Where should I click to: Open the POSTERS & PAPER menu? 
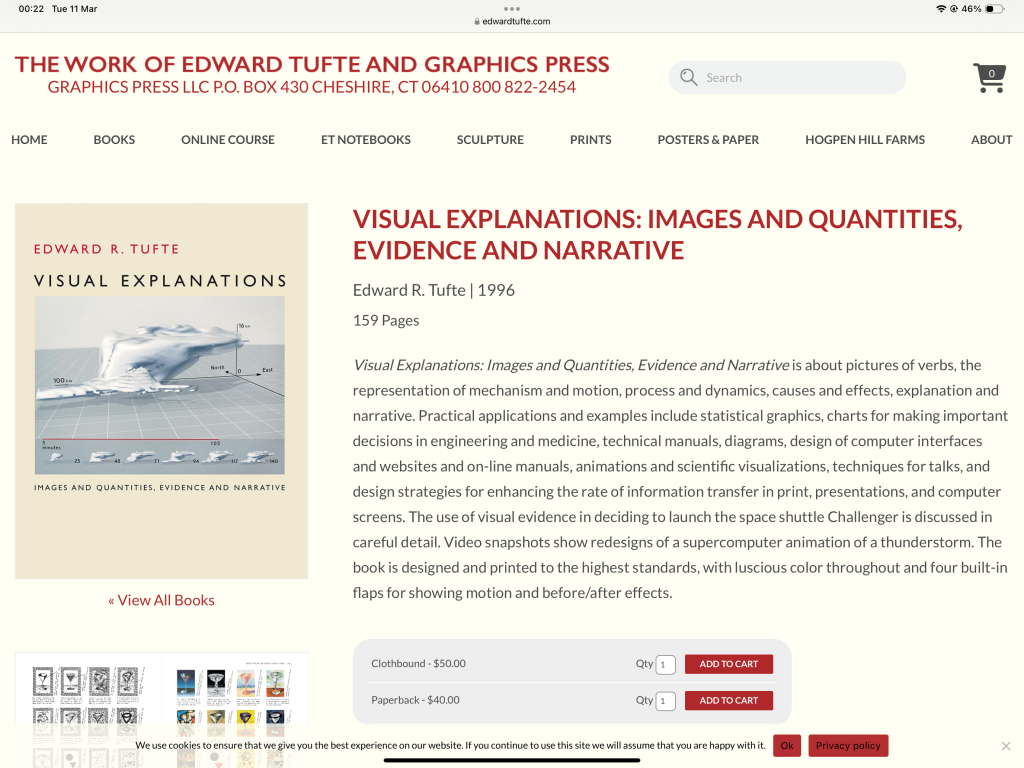708,140
